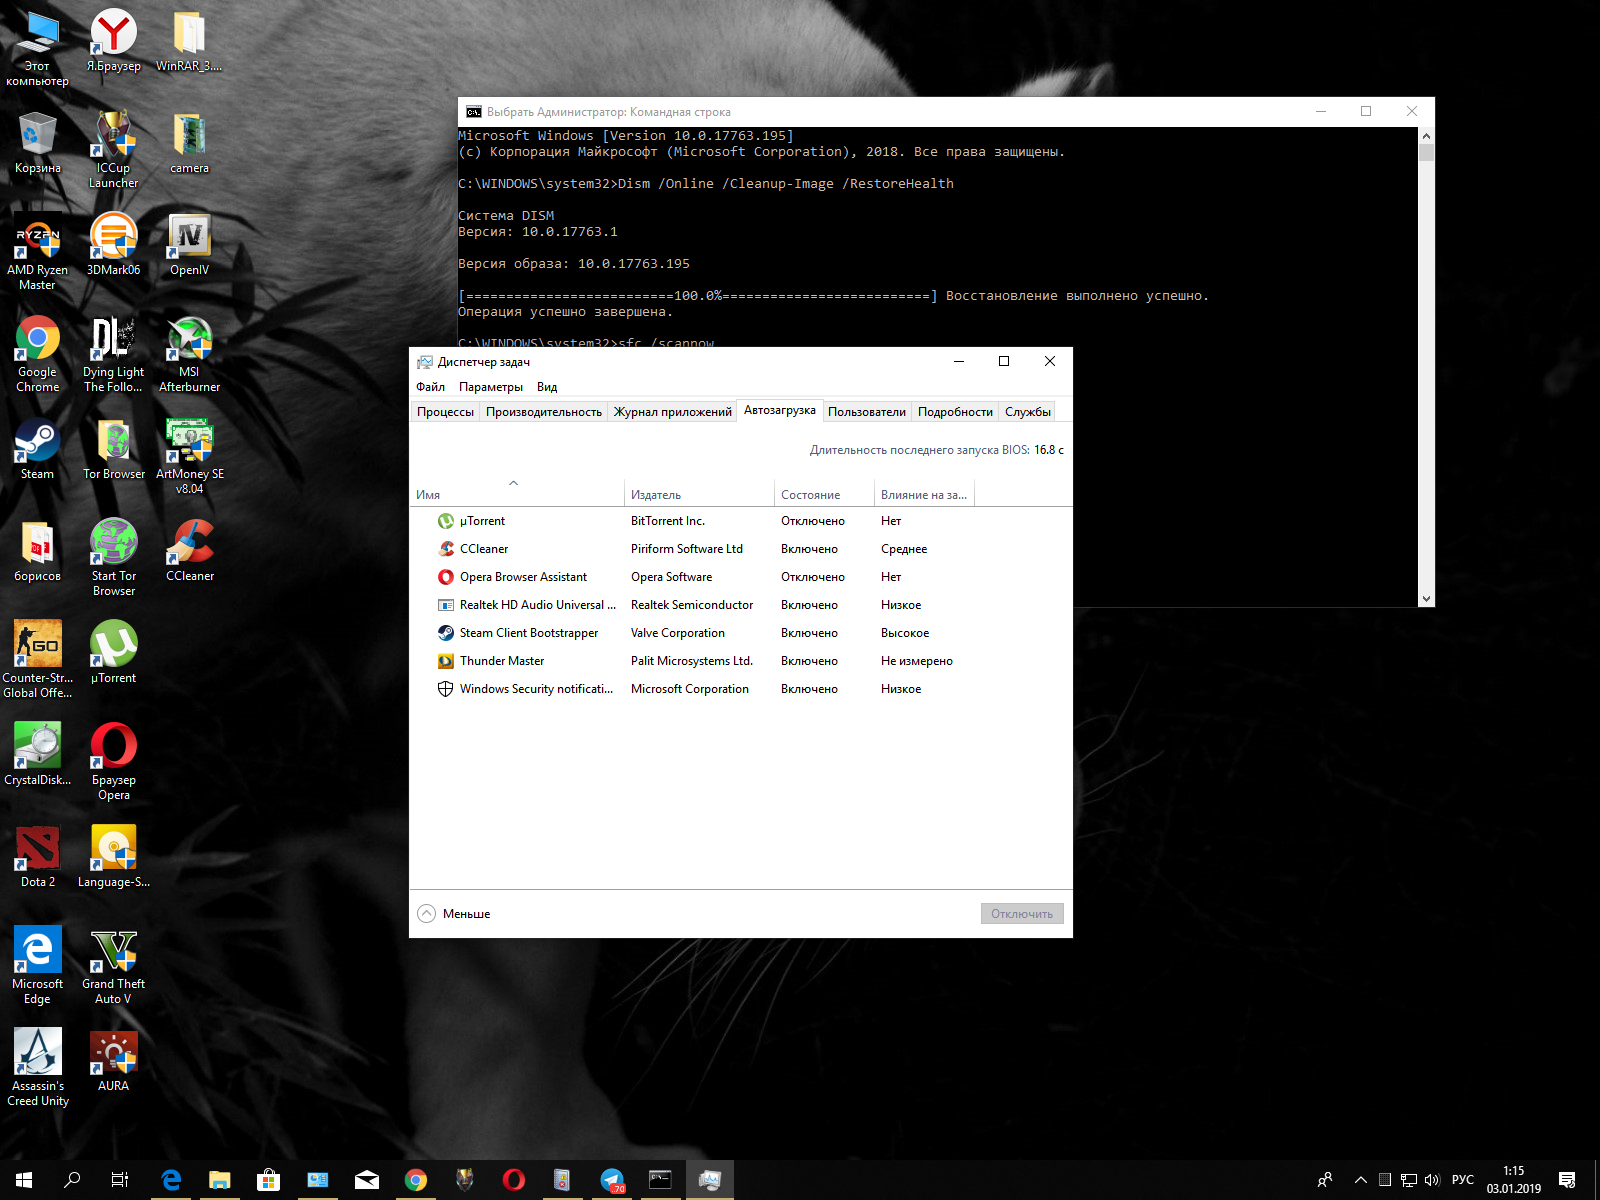Click the Mail app in taskbar

(x=367, y=1180)
